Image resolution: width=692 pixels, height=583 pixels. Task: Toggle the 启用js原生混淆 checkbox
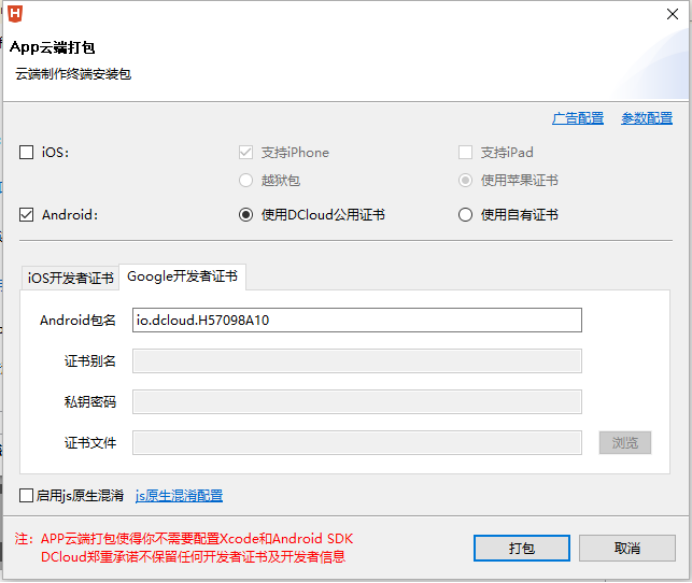point(27,495)
